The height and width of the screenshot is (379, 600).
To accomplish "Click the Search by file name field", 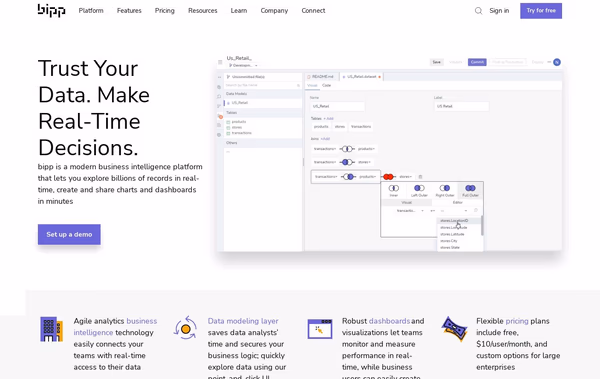I will (x=262, y=85).
